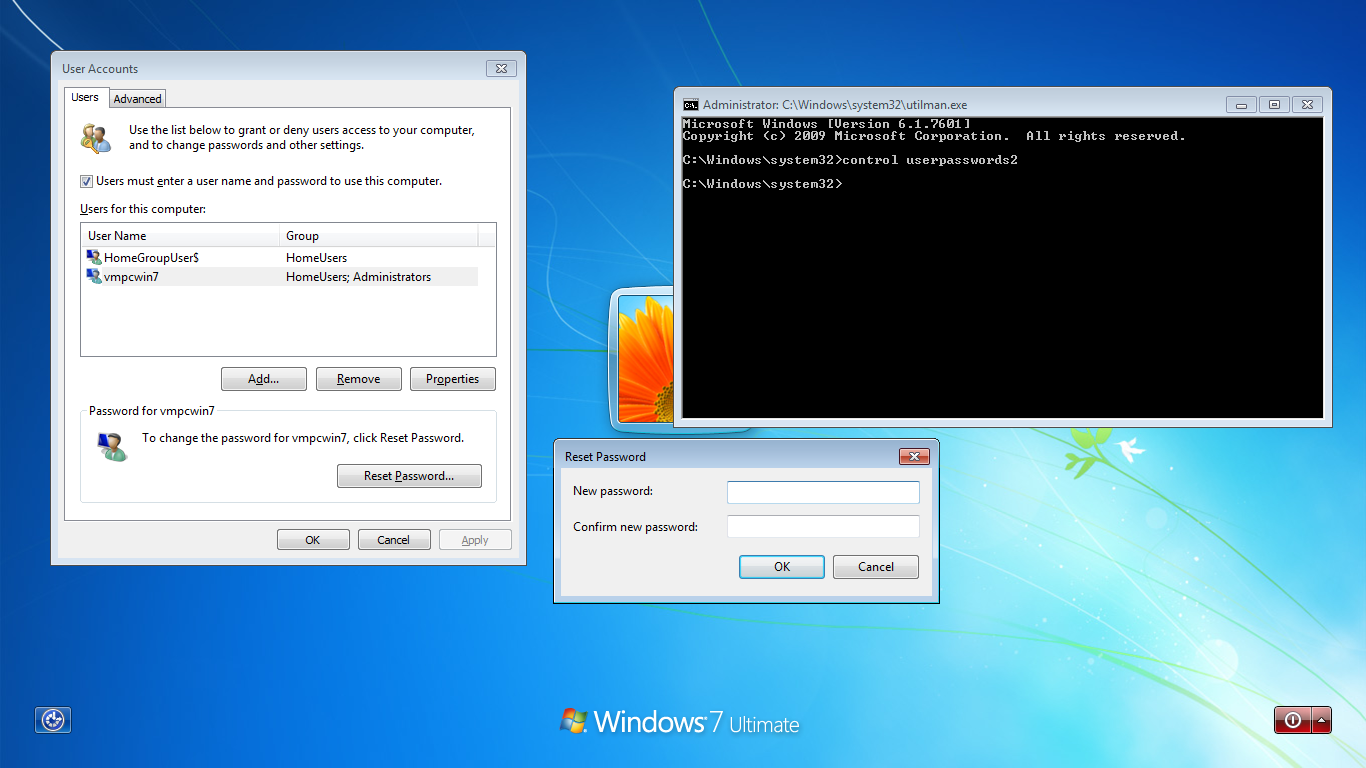1366x768 pixels.
Task: Click the Add... button
Action: (x=263, y=379)
